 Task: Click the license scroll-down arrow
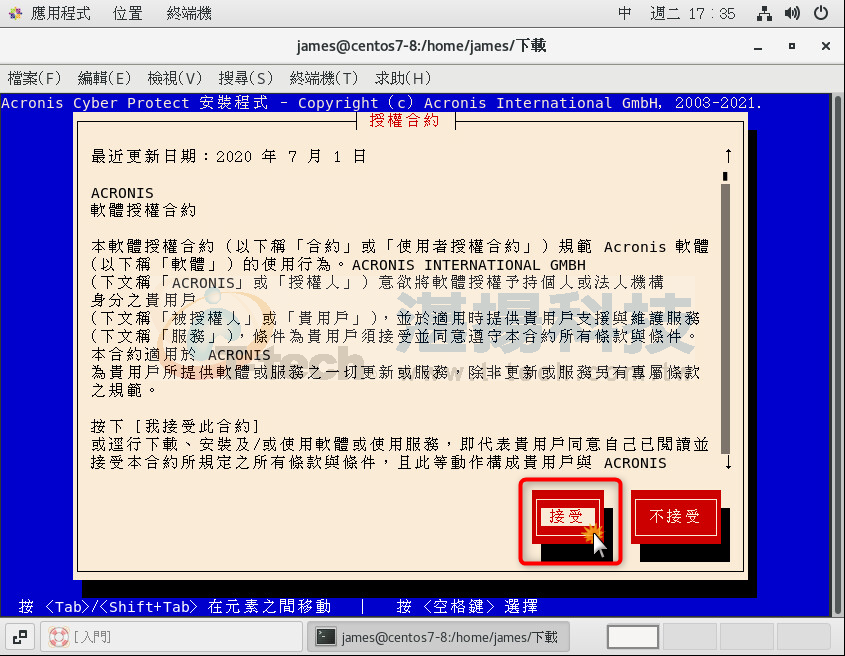pos(728,462)
